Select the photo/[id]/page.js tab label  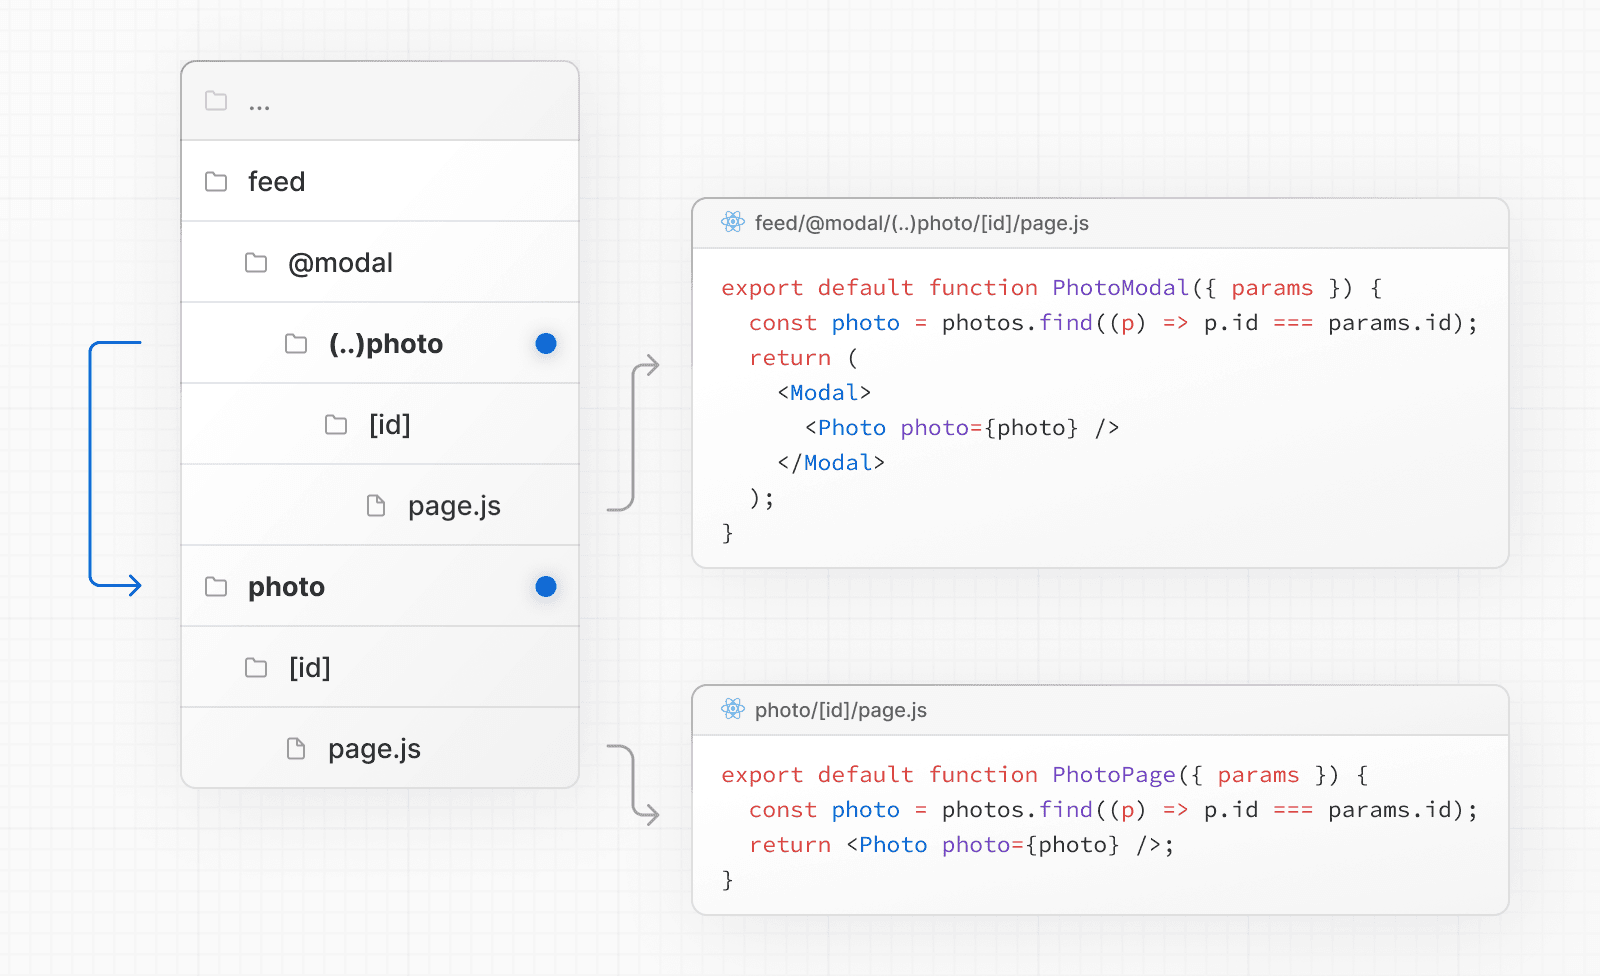pyautogui.click(x=840, y=710)
